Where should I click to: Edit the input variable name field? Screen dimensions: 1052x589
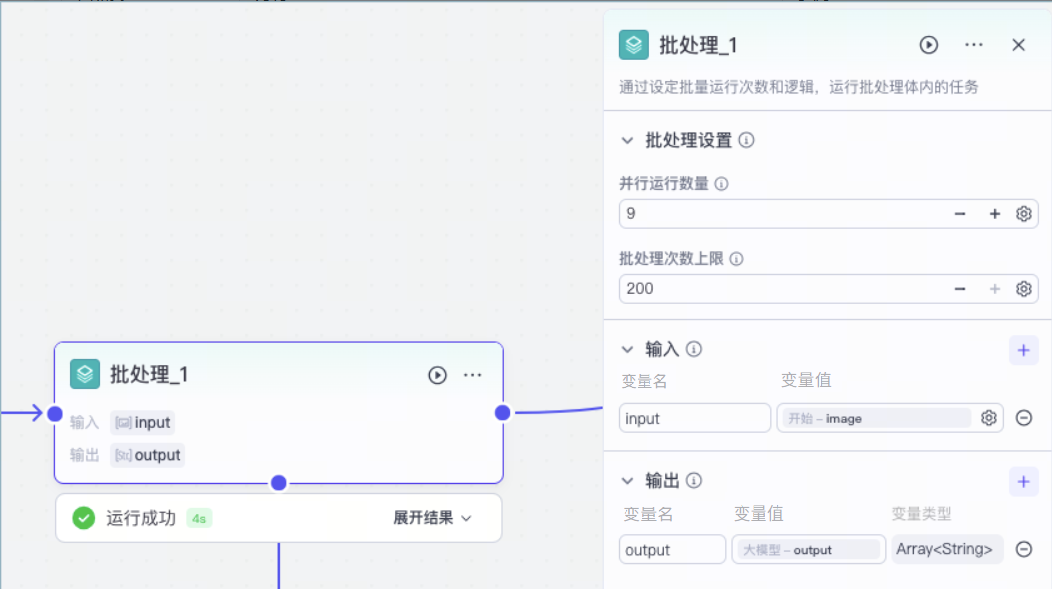tap(694, 418)
